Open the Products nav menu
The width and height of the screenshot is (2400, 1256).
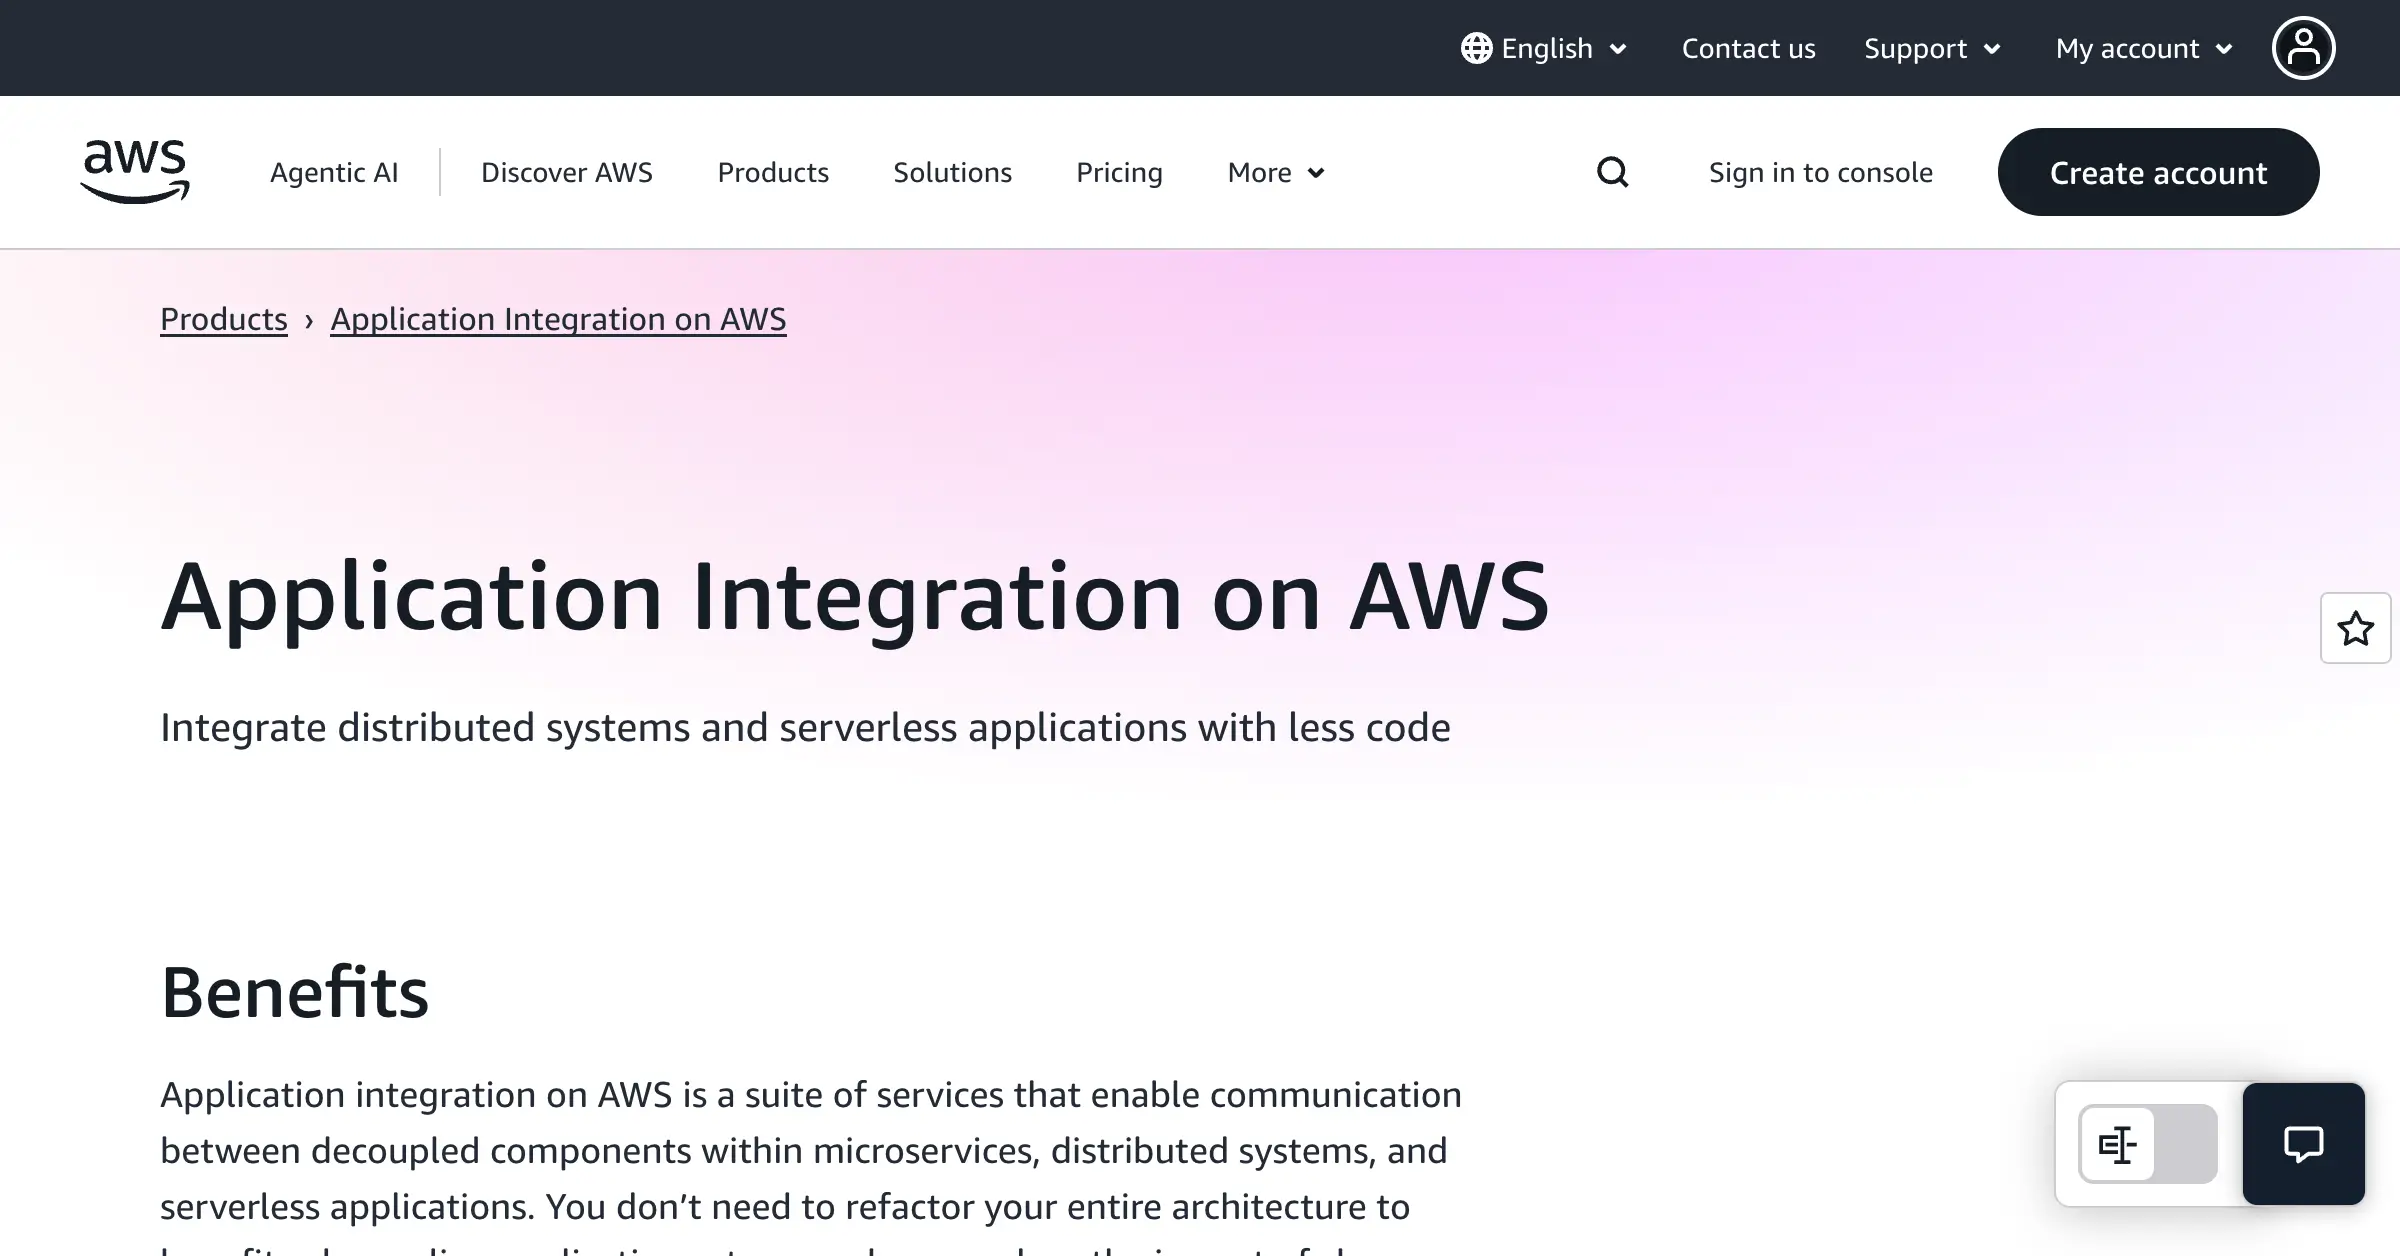[773, 172]
